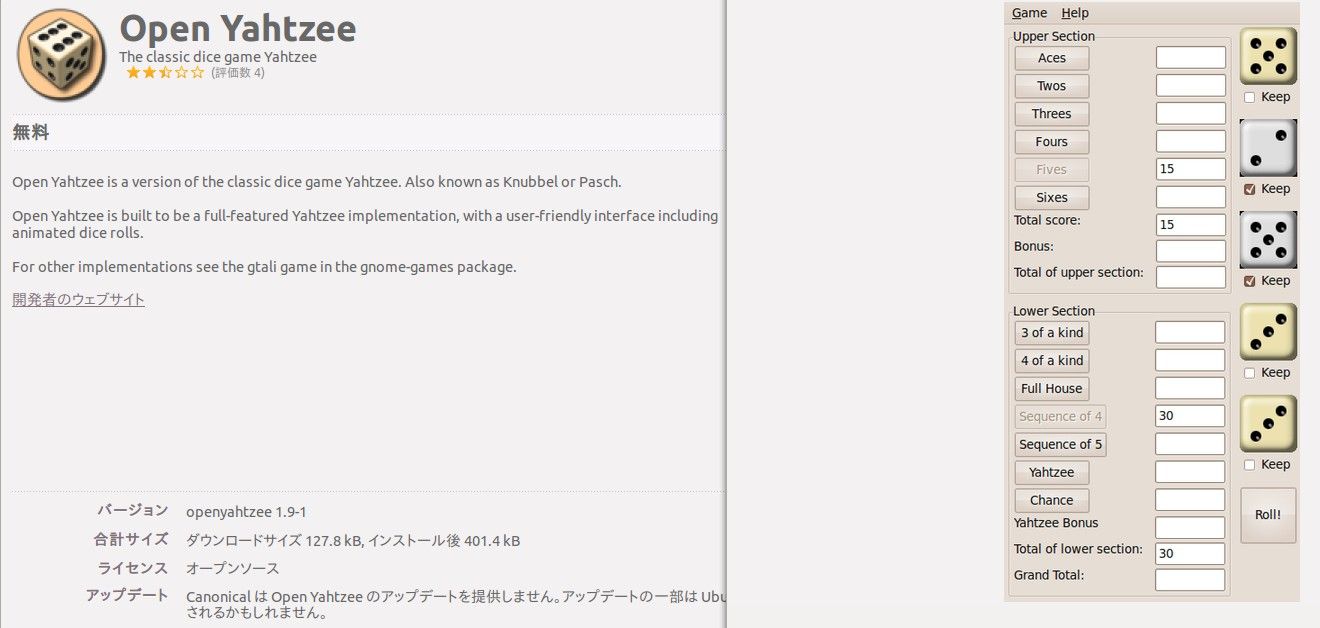Score in the Threes category
The width and height of the screenshot is (1320, 628).
click(1052, 114)
